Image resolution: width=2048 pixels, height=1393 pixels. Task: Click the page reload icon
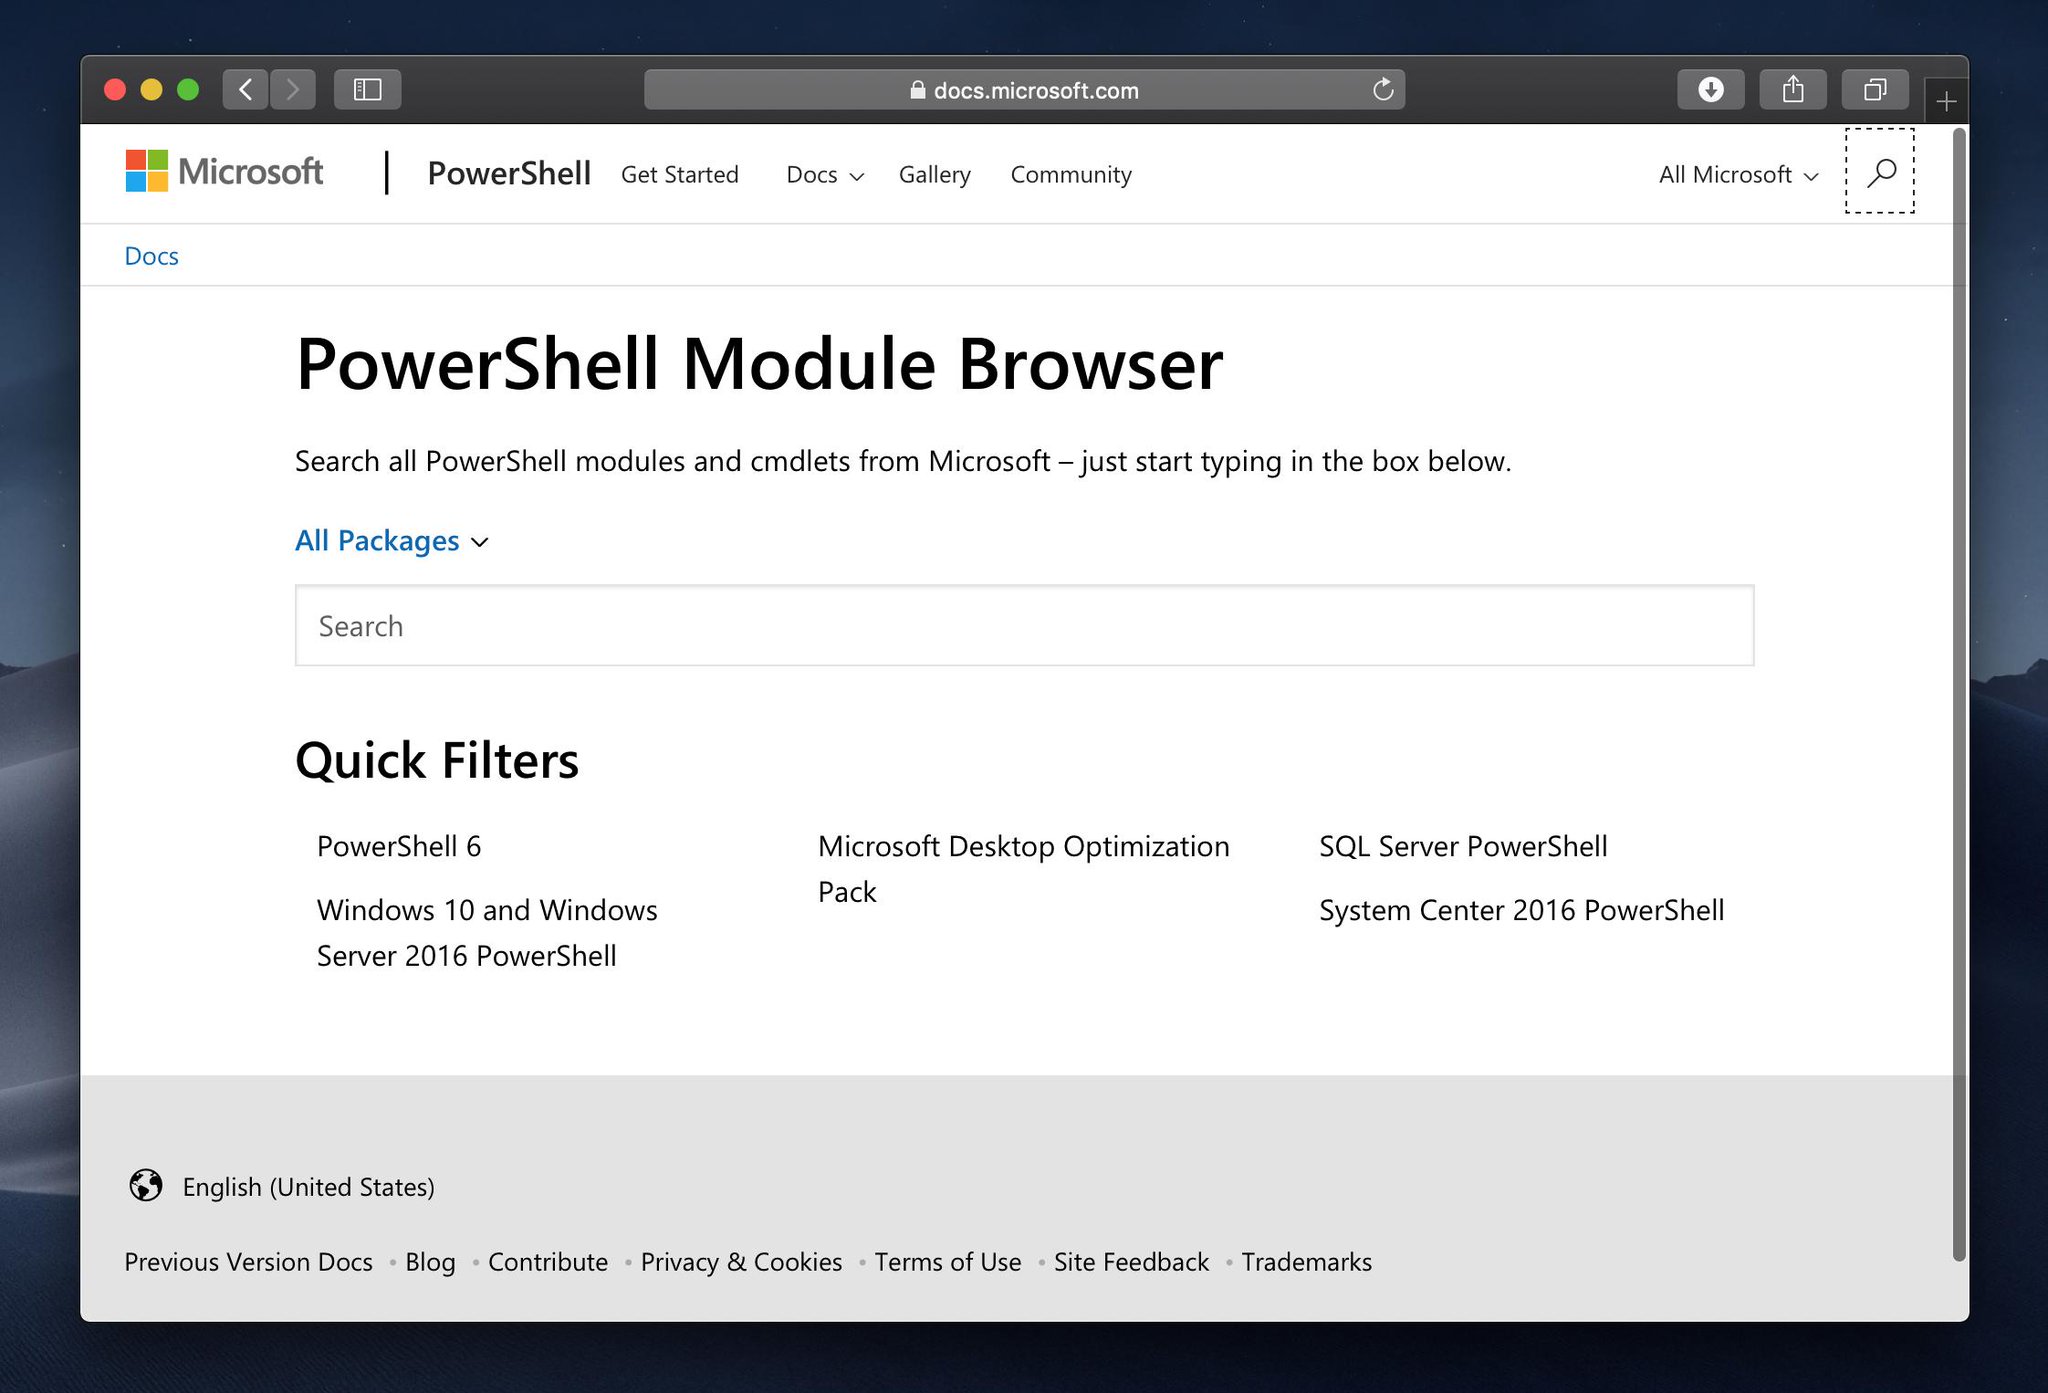coord(1383,90)
